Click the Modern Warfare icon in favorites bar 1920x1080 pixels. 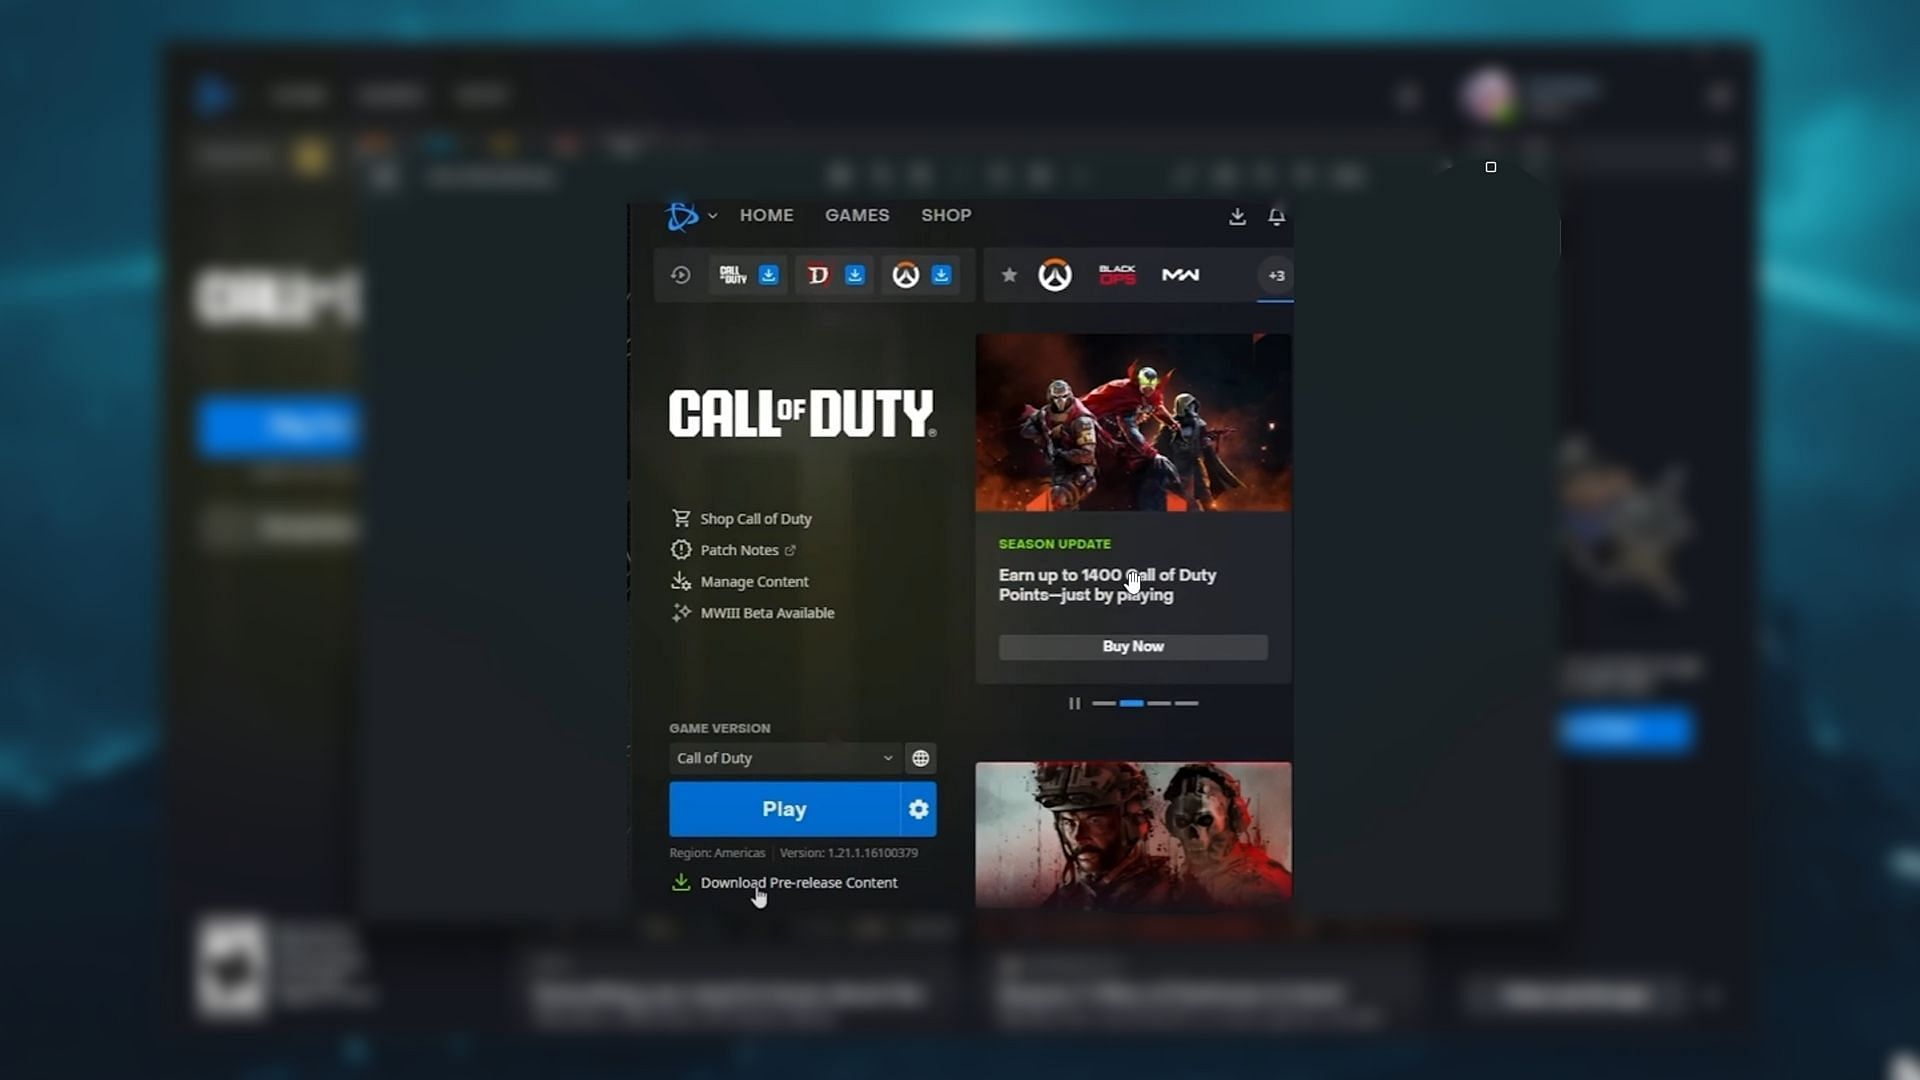tap(1182, 274)
